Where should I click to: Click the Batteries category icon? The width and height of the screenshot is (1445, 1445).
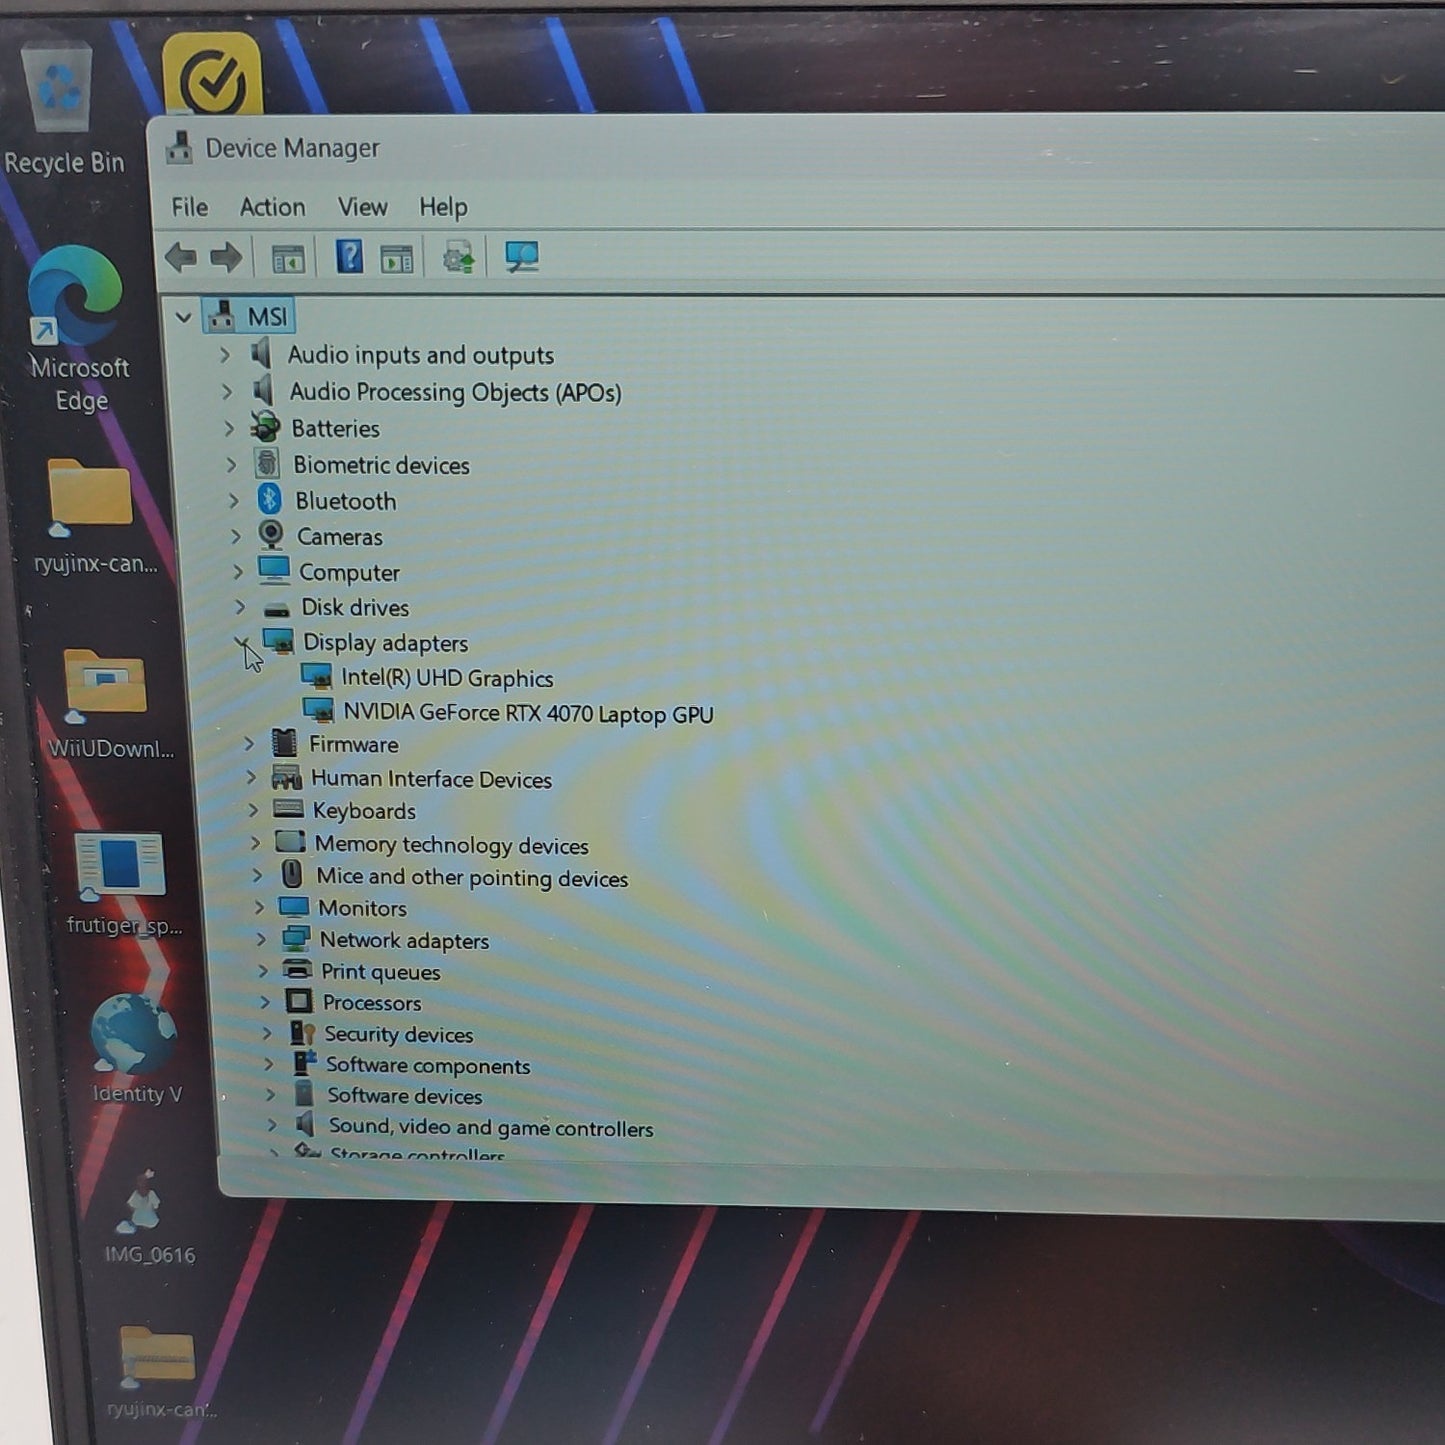click(x=265, y=427)
